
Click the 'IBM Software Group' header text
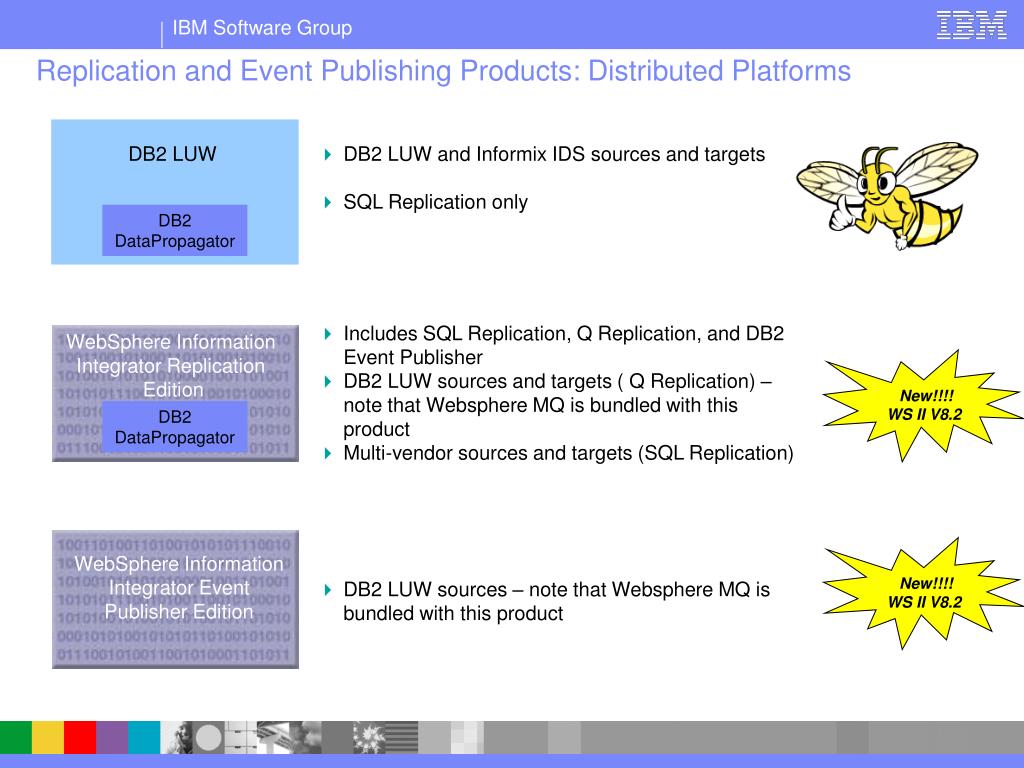262,28
